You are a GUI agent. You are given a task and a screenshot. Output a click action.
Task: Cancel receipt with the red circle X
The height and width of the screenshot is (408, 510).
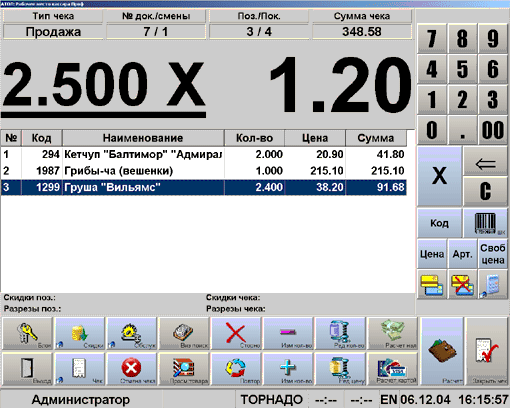pyautogui.click(x=132, y=369)
